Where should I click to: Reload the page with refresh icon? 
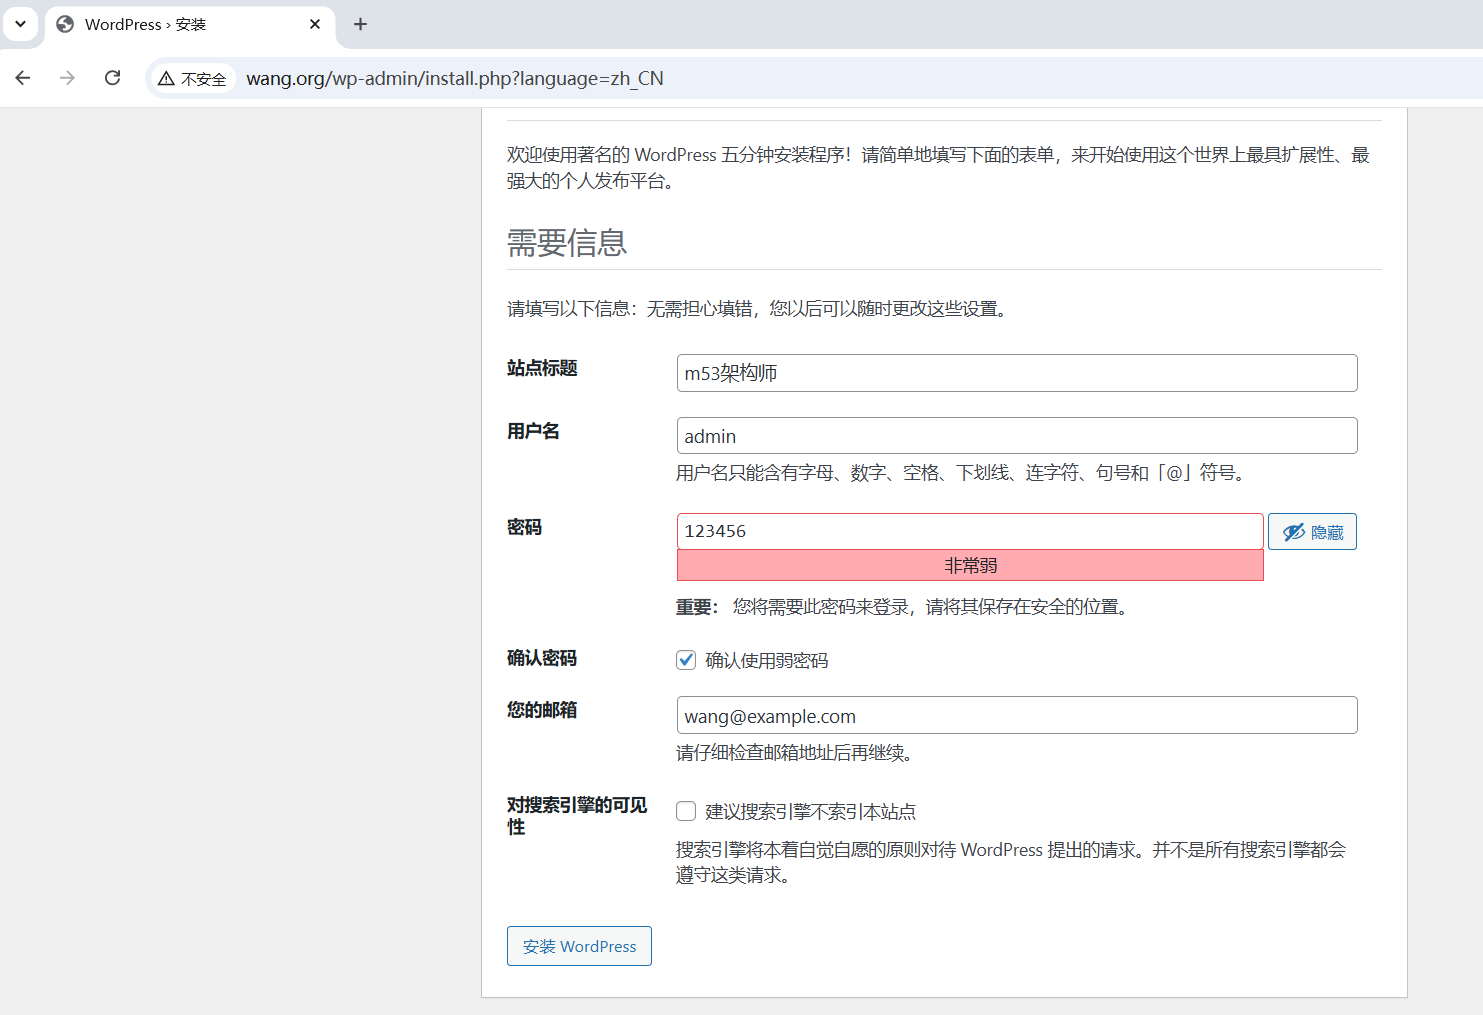(x=112, y=78)
